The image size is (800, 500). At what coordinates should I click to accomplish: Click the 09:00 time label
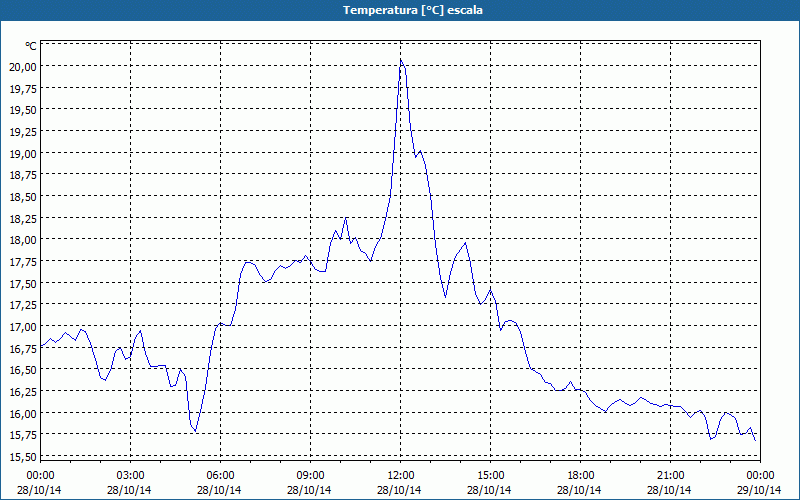pyautogui.click(x=310, y=475)
